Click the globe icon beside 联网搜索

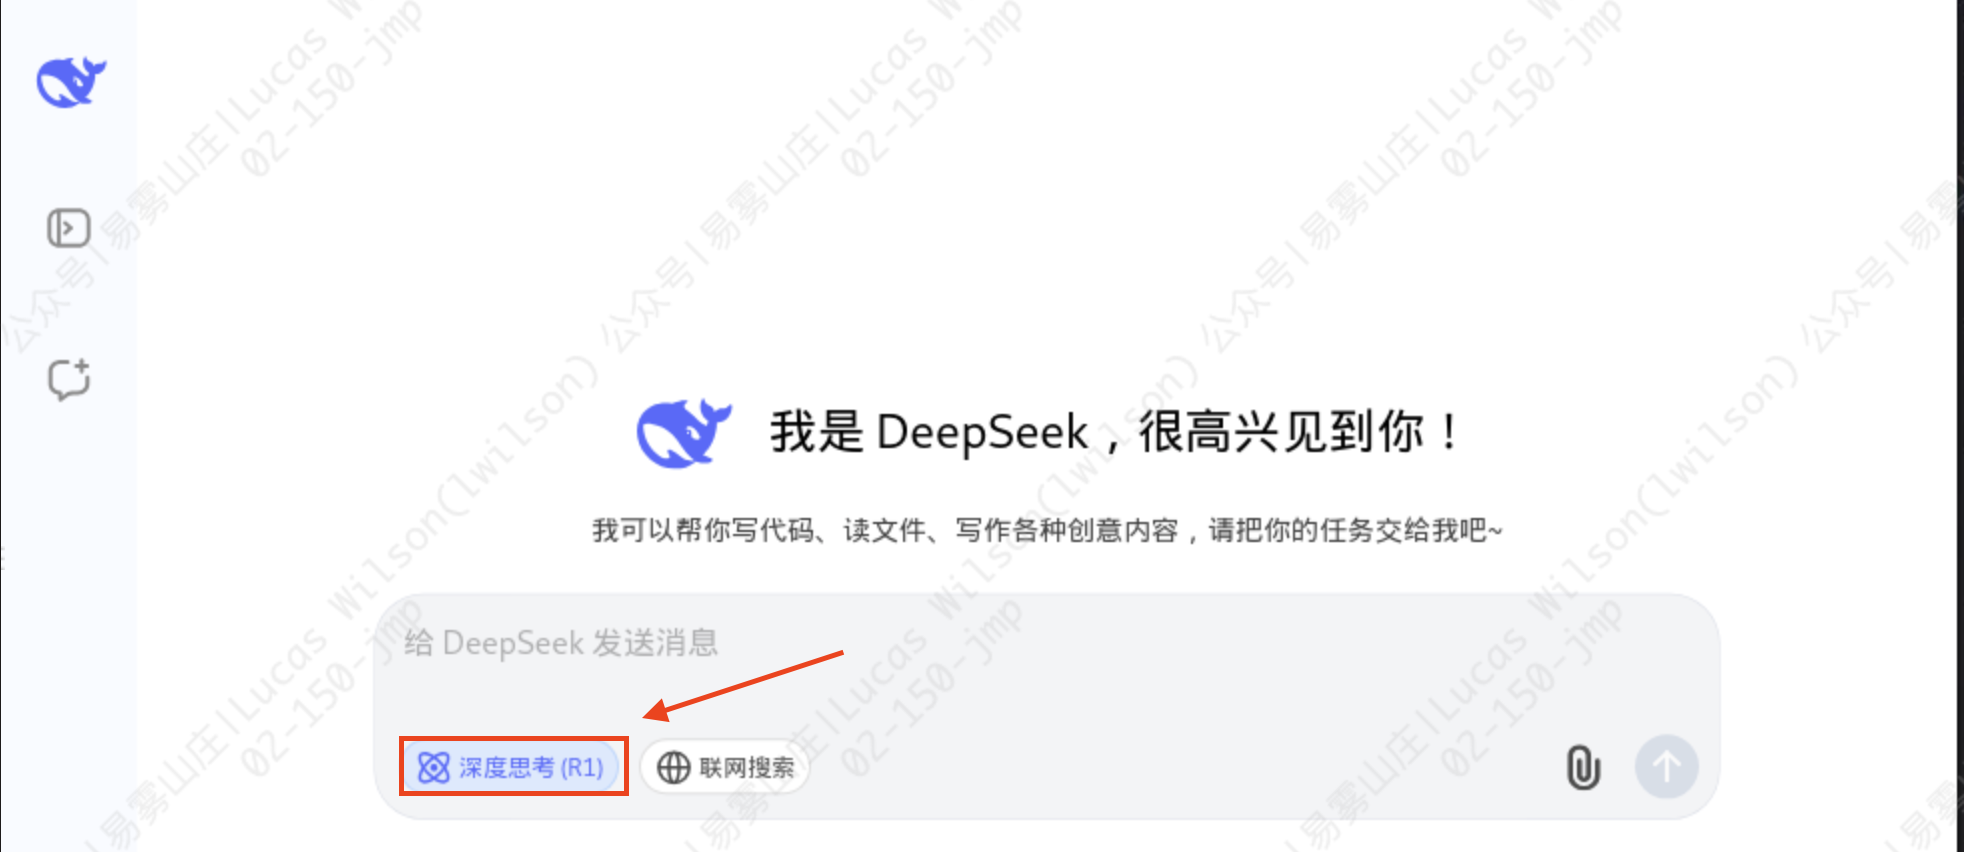pyautogui.click(x=673, y=767)
